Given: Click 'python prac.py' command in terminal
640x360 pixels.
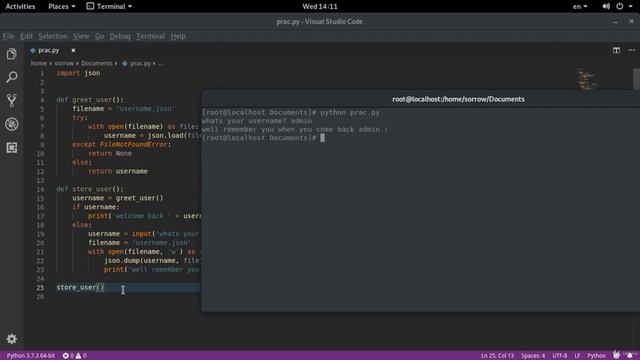Looking at the screenshot, I should point(350,112).
